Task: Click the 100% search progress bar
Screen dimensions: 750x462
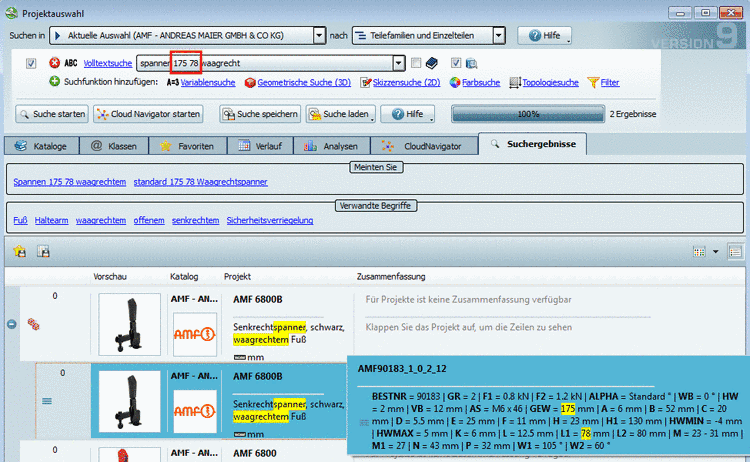Action: pos(528,114)
